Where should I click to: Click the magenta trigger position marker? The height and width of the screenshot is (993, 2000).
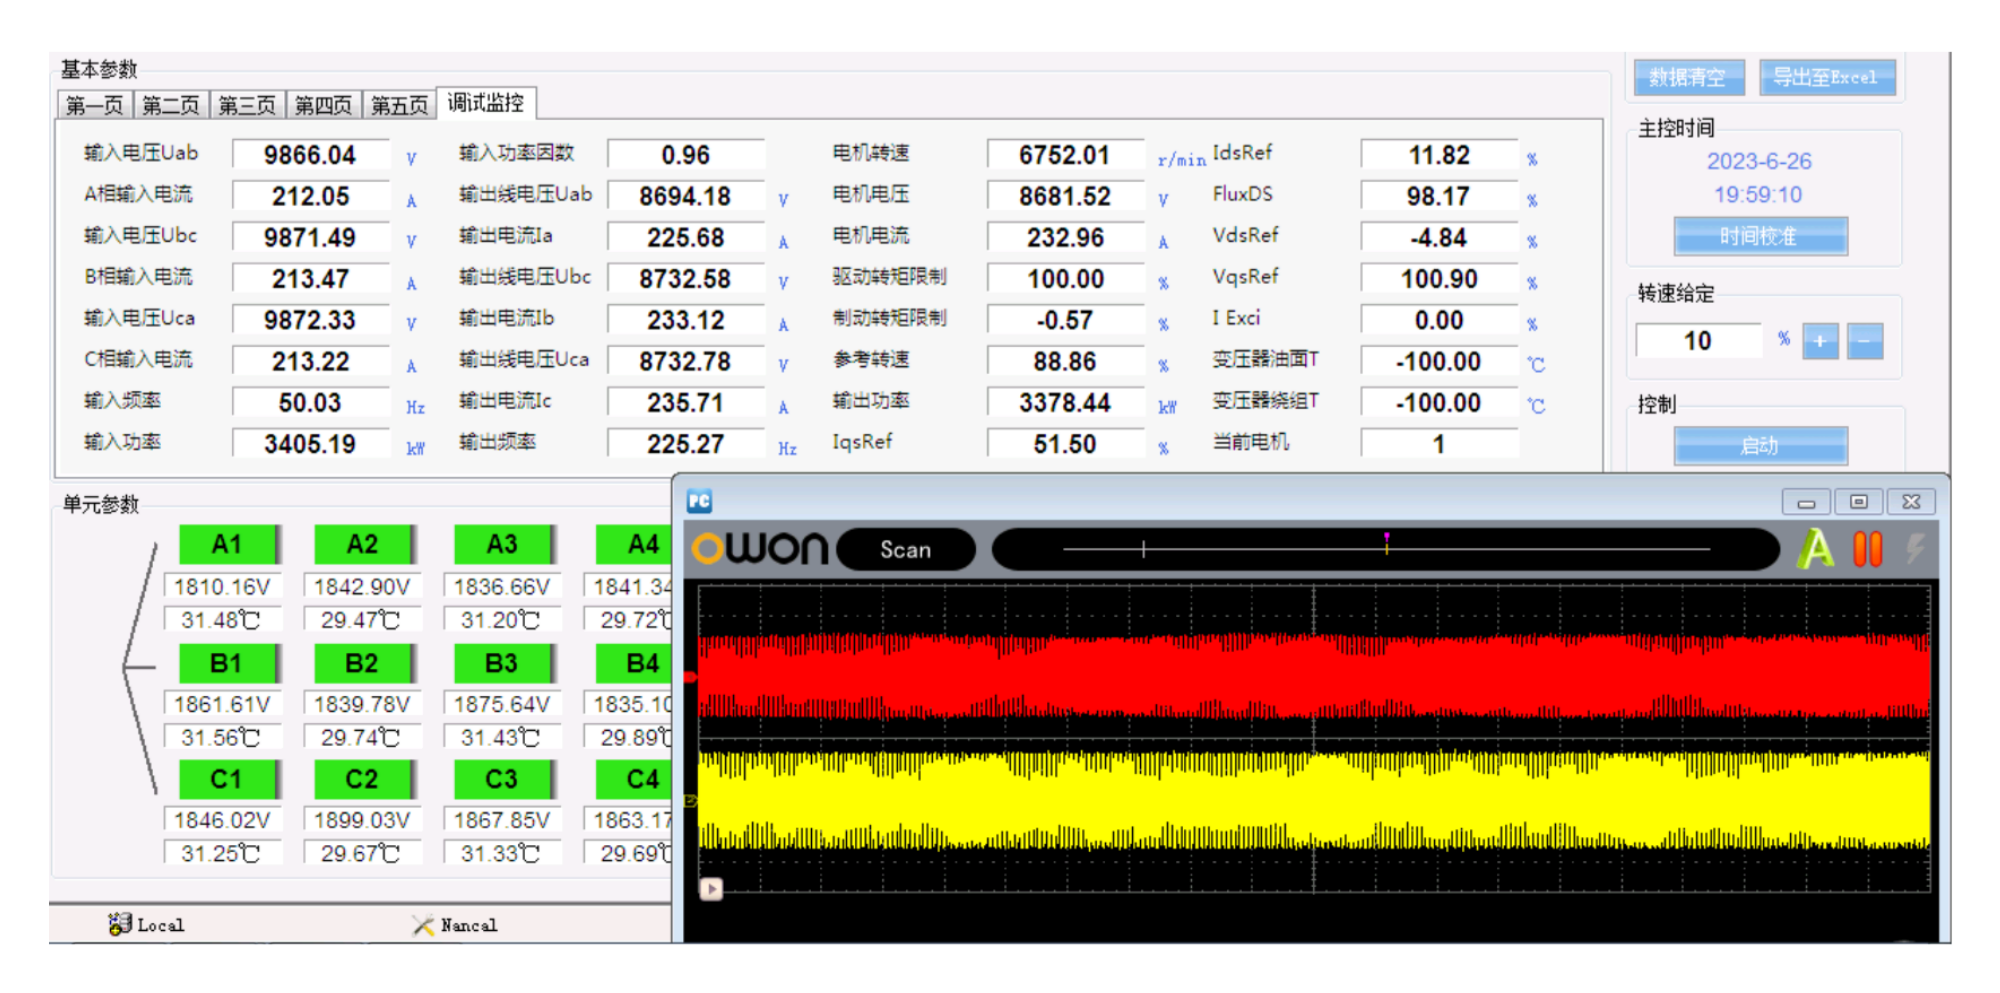(1386, 541)
